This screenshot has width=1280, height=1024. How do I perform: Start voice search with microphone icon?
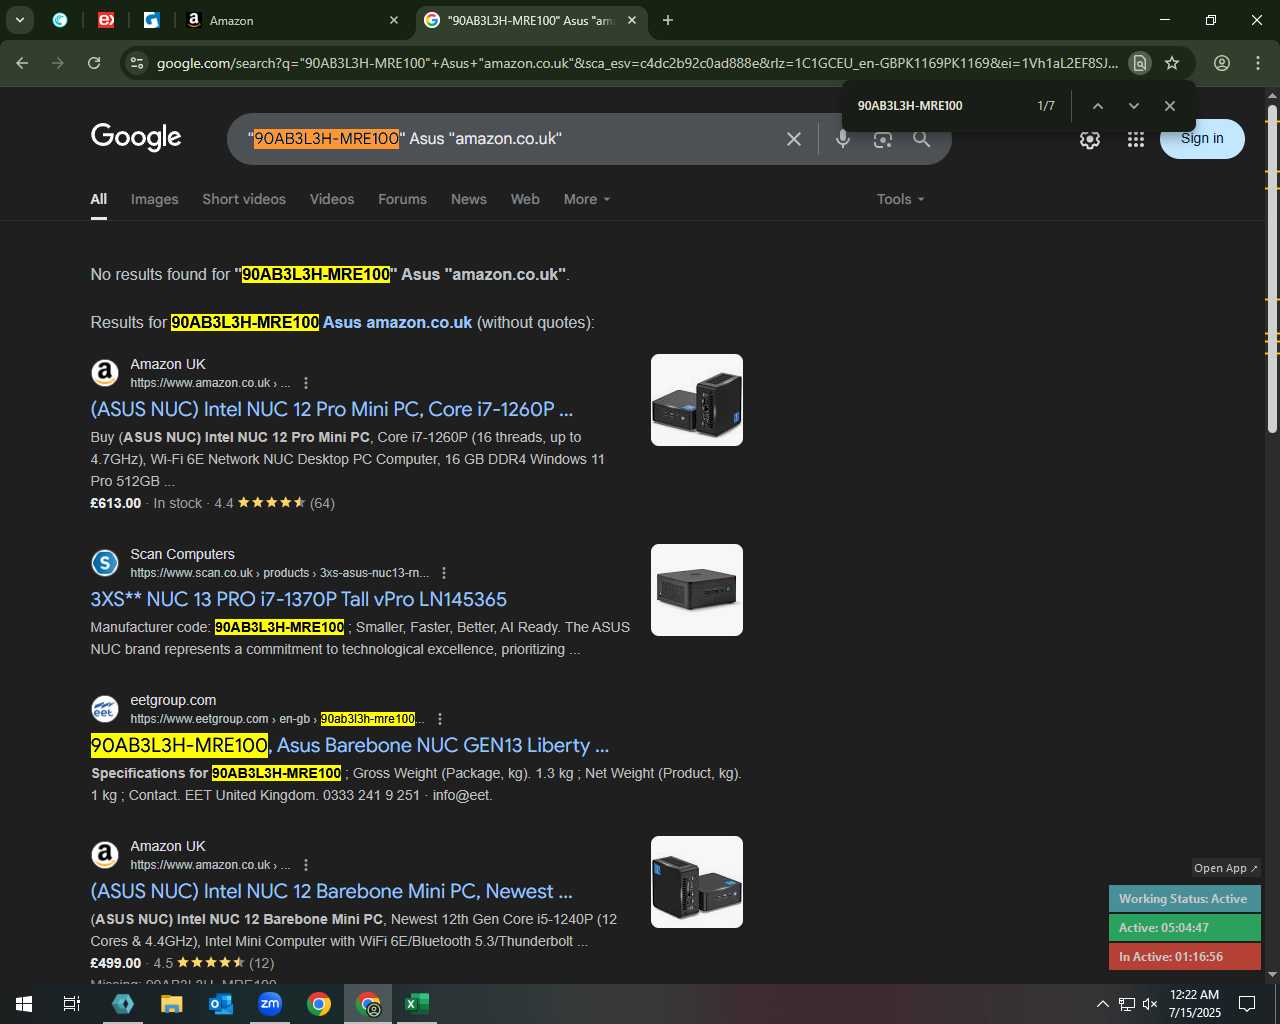(843, 139)
